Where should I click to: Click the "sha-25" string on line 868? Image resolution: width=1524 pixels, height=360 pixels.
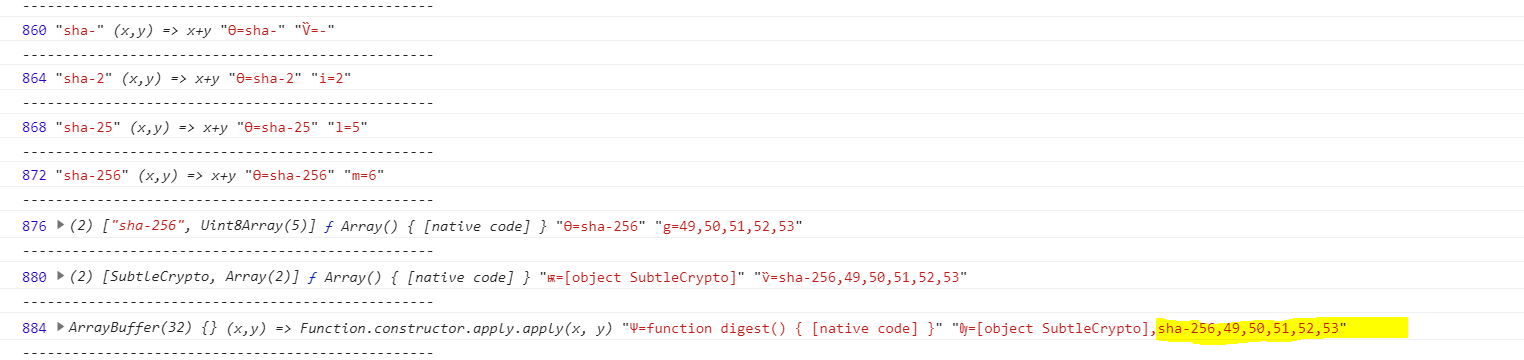tap(88, 127)
